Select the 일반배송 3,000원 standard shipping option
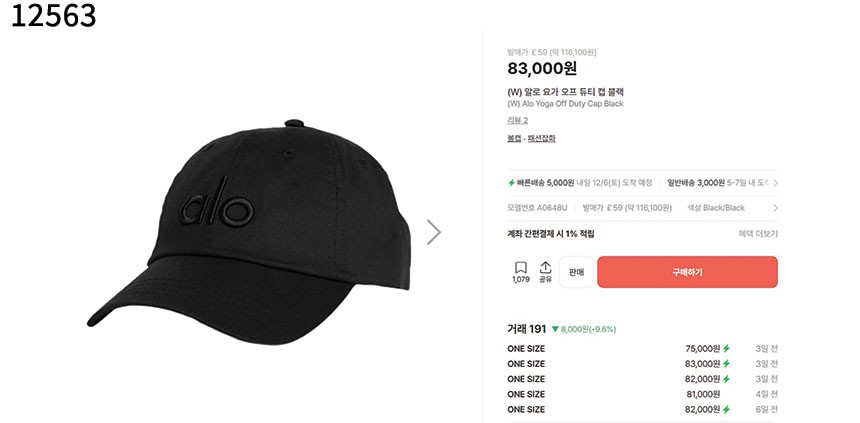The image size is (860, 423). click(x=695, y=183)
